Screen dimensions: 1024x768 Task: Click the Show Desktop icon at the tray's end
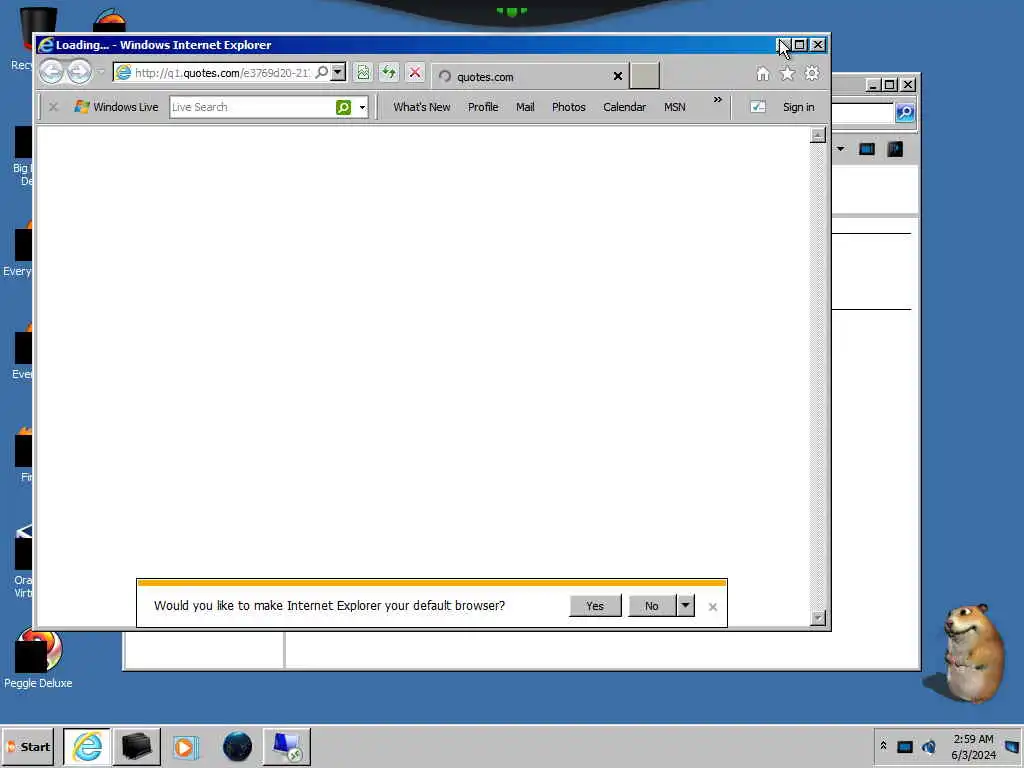coord(1012,746)
